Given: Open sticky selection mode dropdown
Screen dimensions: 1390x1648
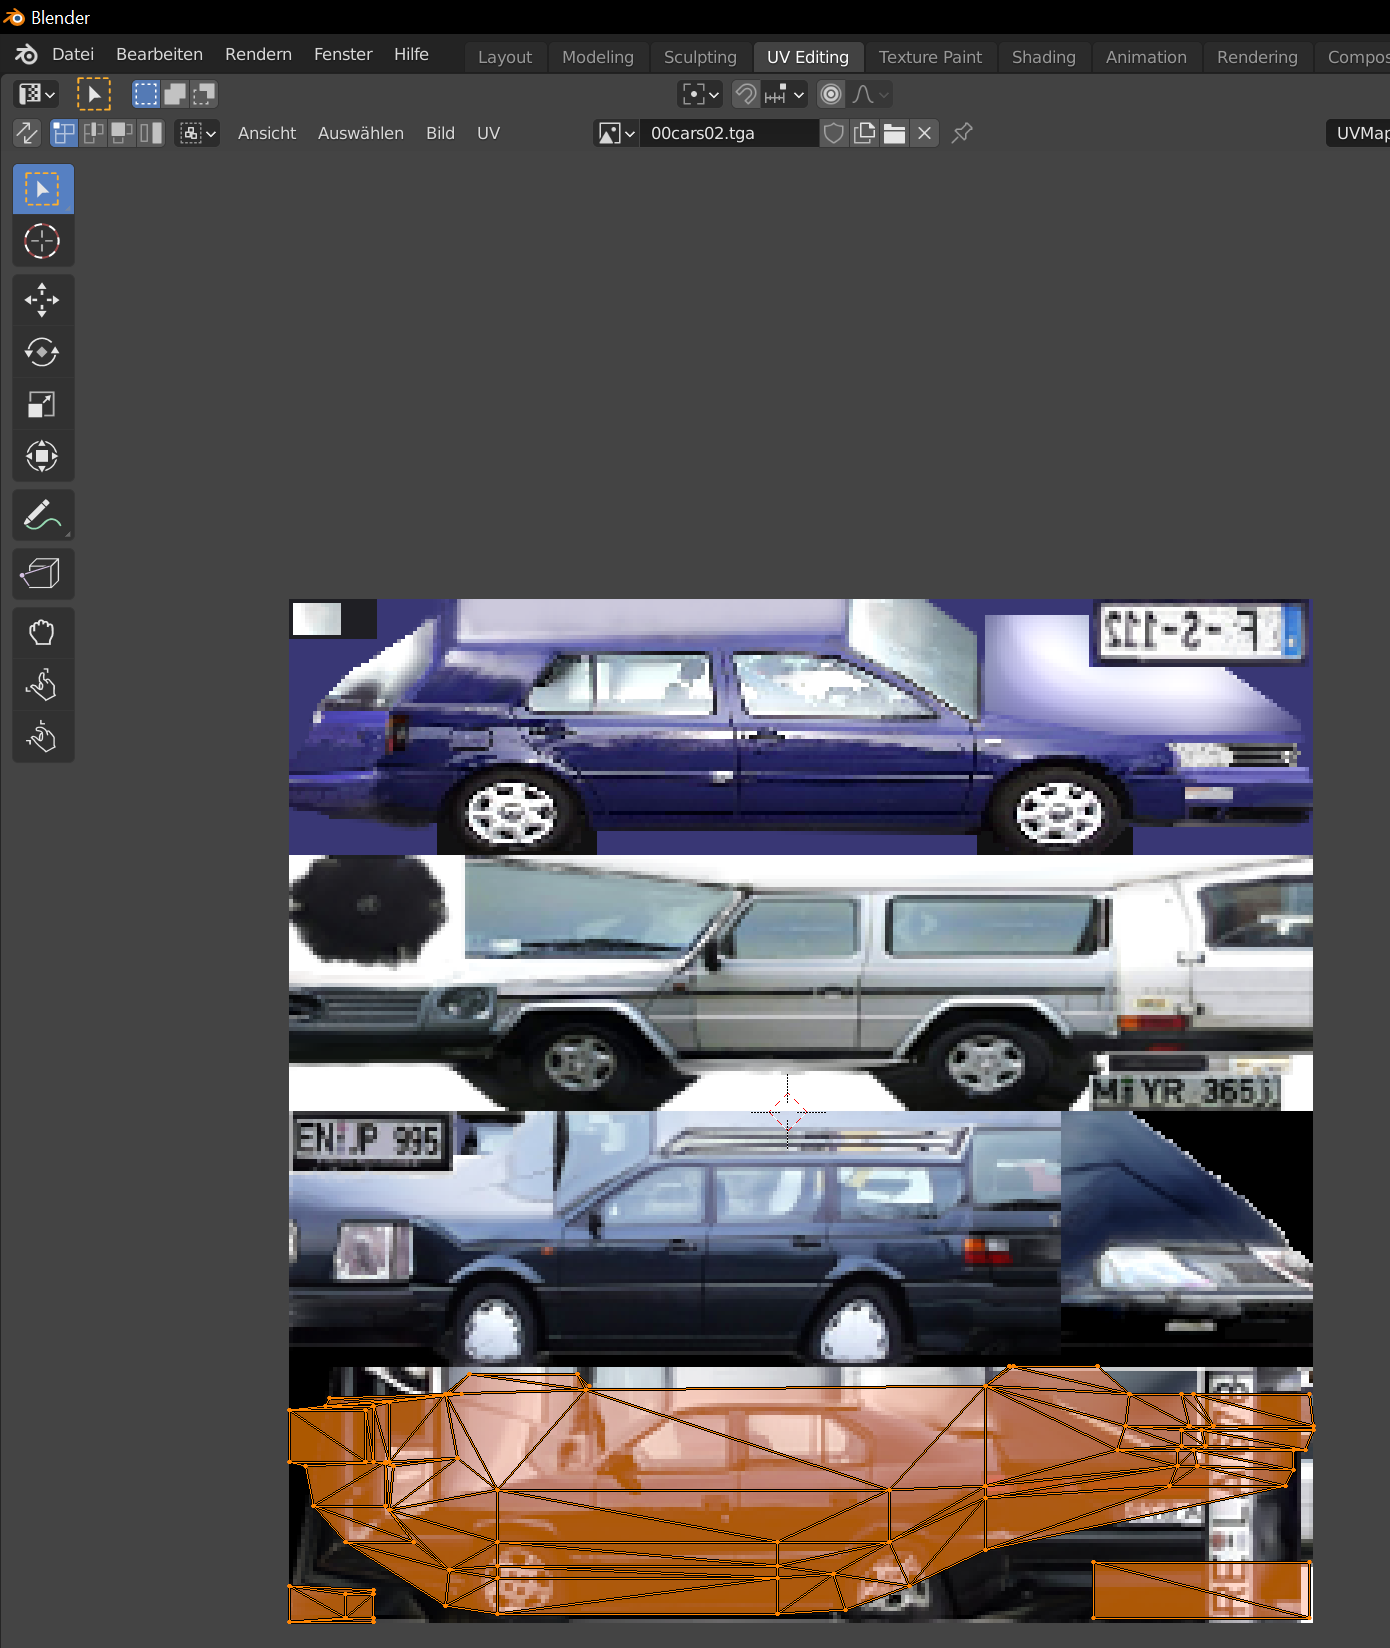Looking at the screenshot, I should tap(198, 133).
